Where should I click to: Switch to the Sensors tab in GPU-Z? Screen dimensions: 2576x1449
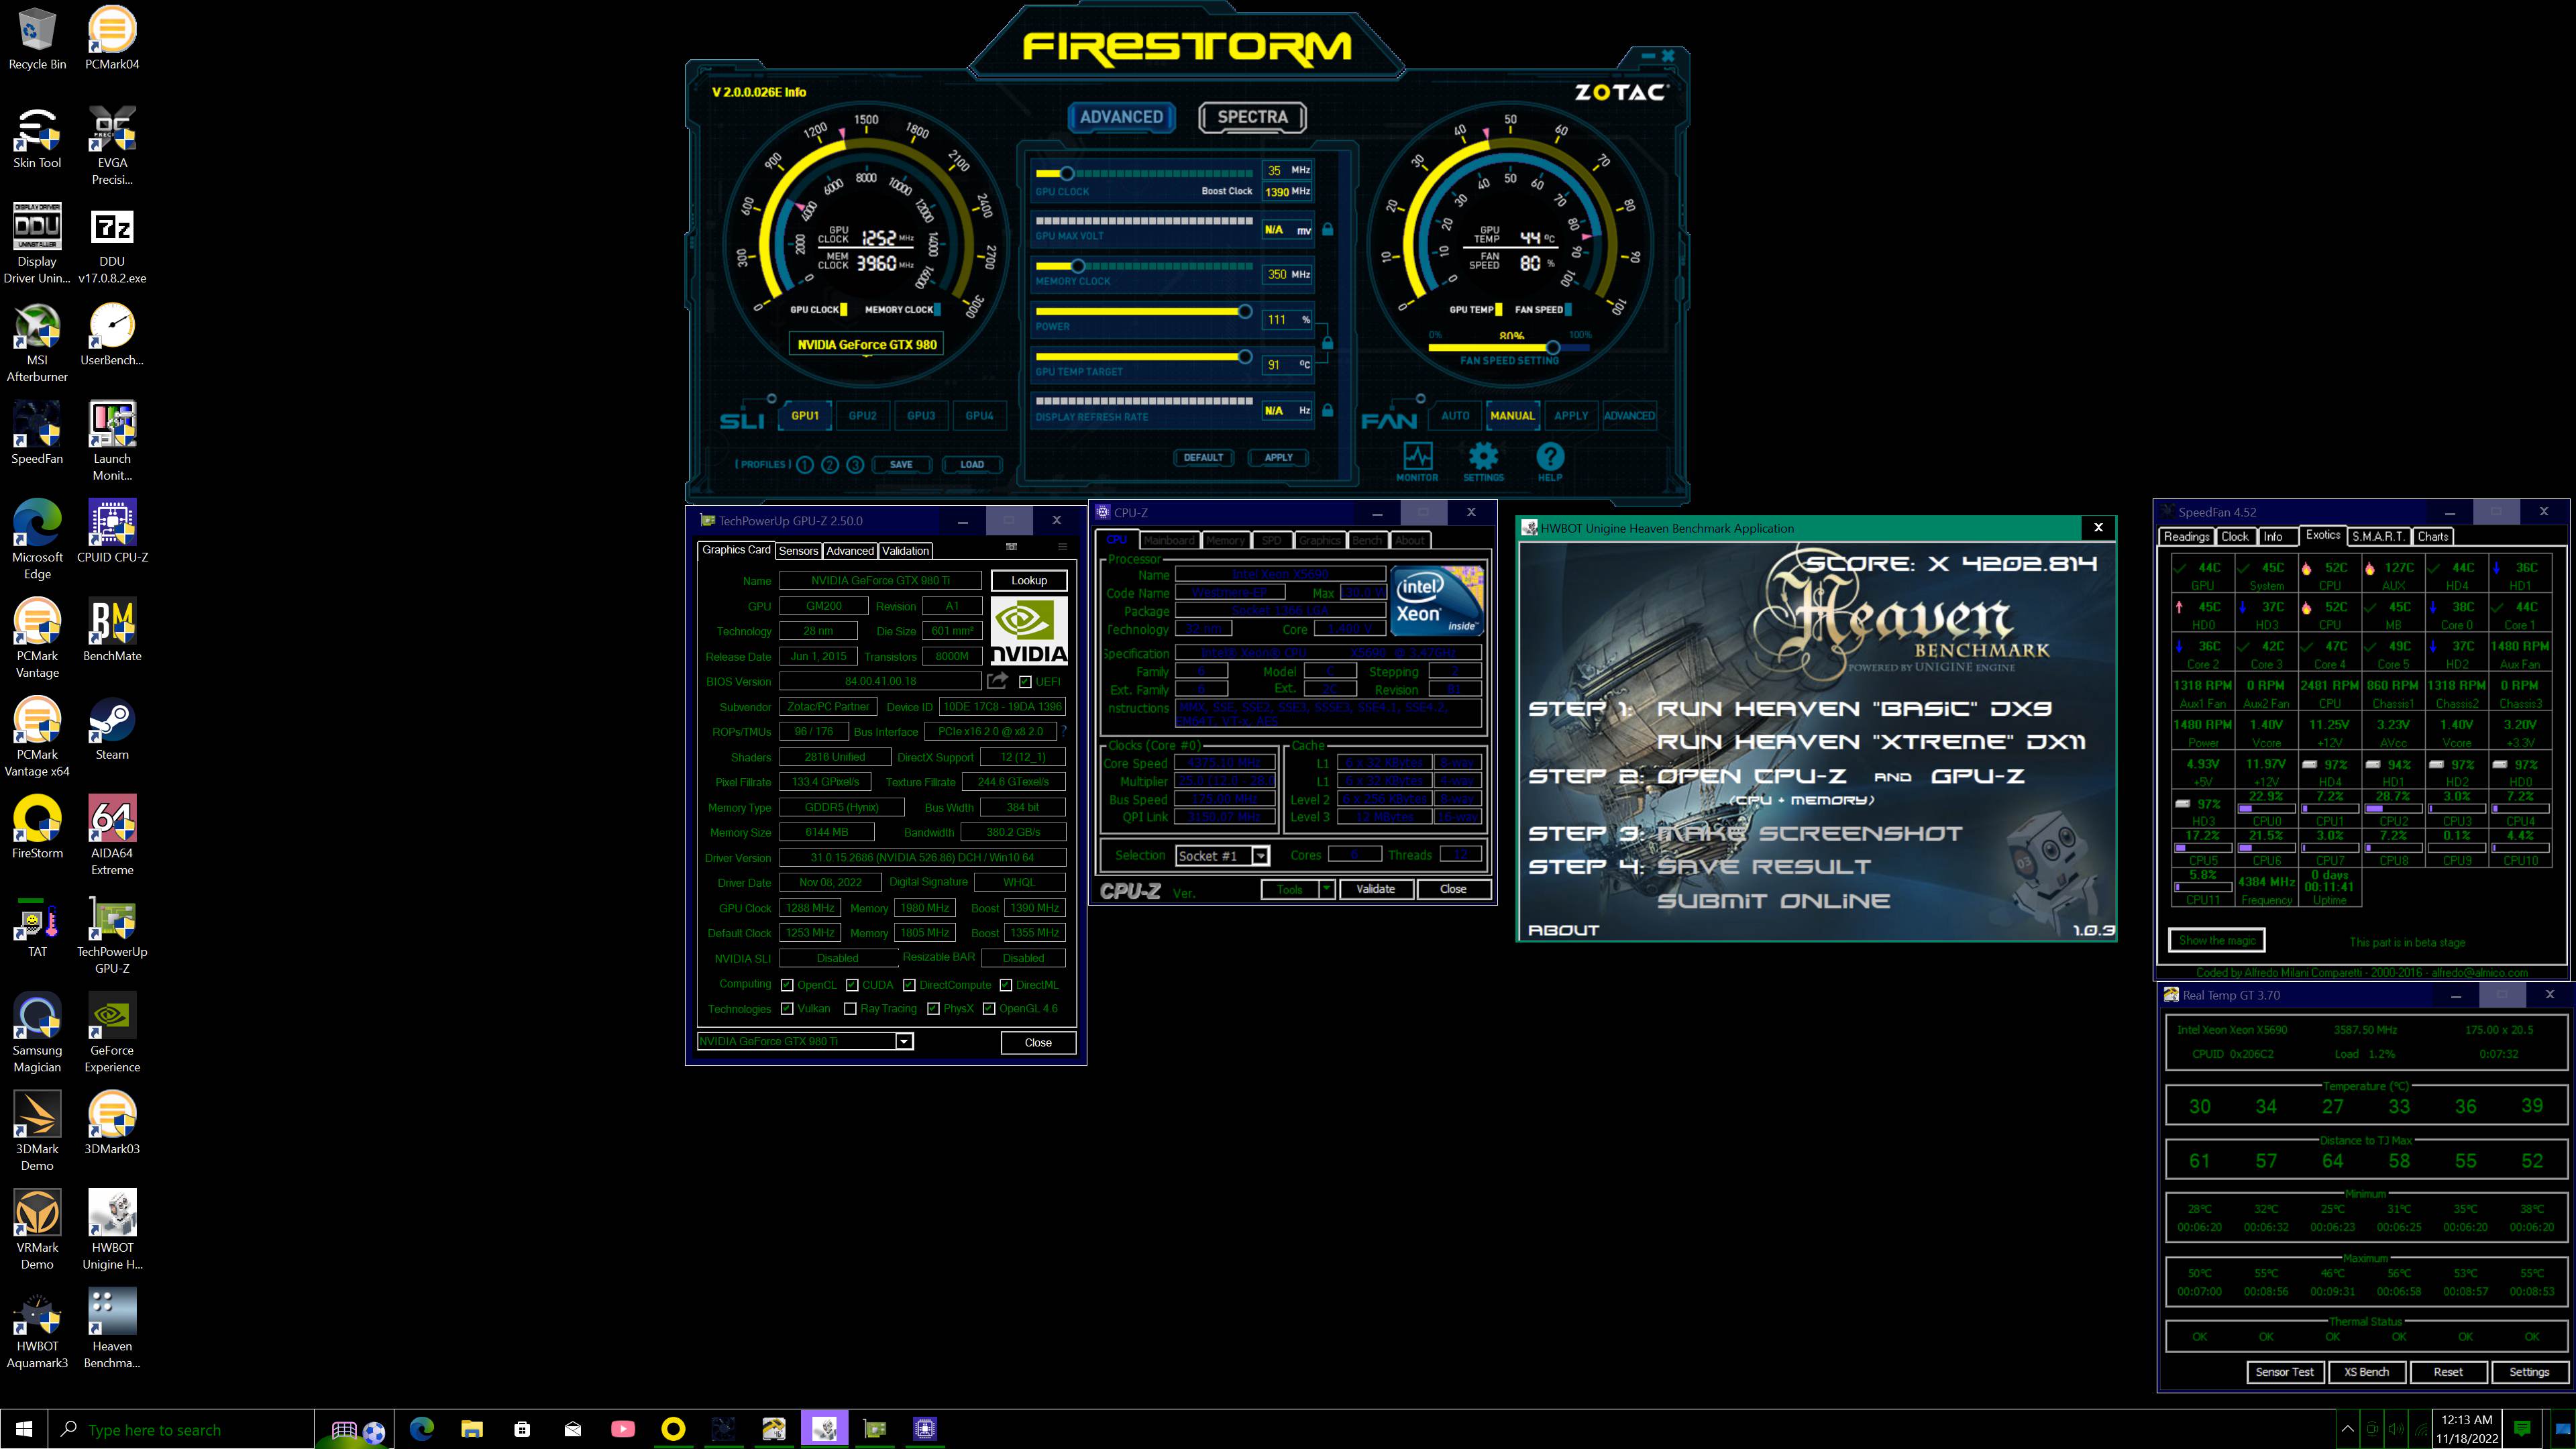coord(798,551)
